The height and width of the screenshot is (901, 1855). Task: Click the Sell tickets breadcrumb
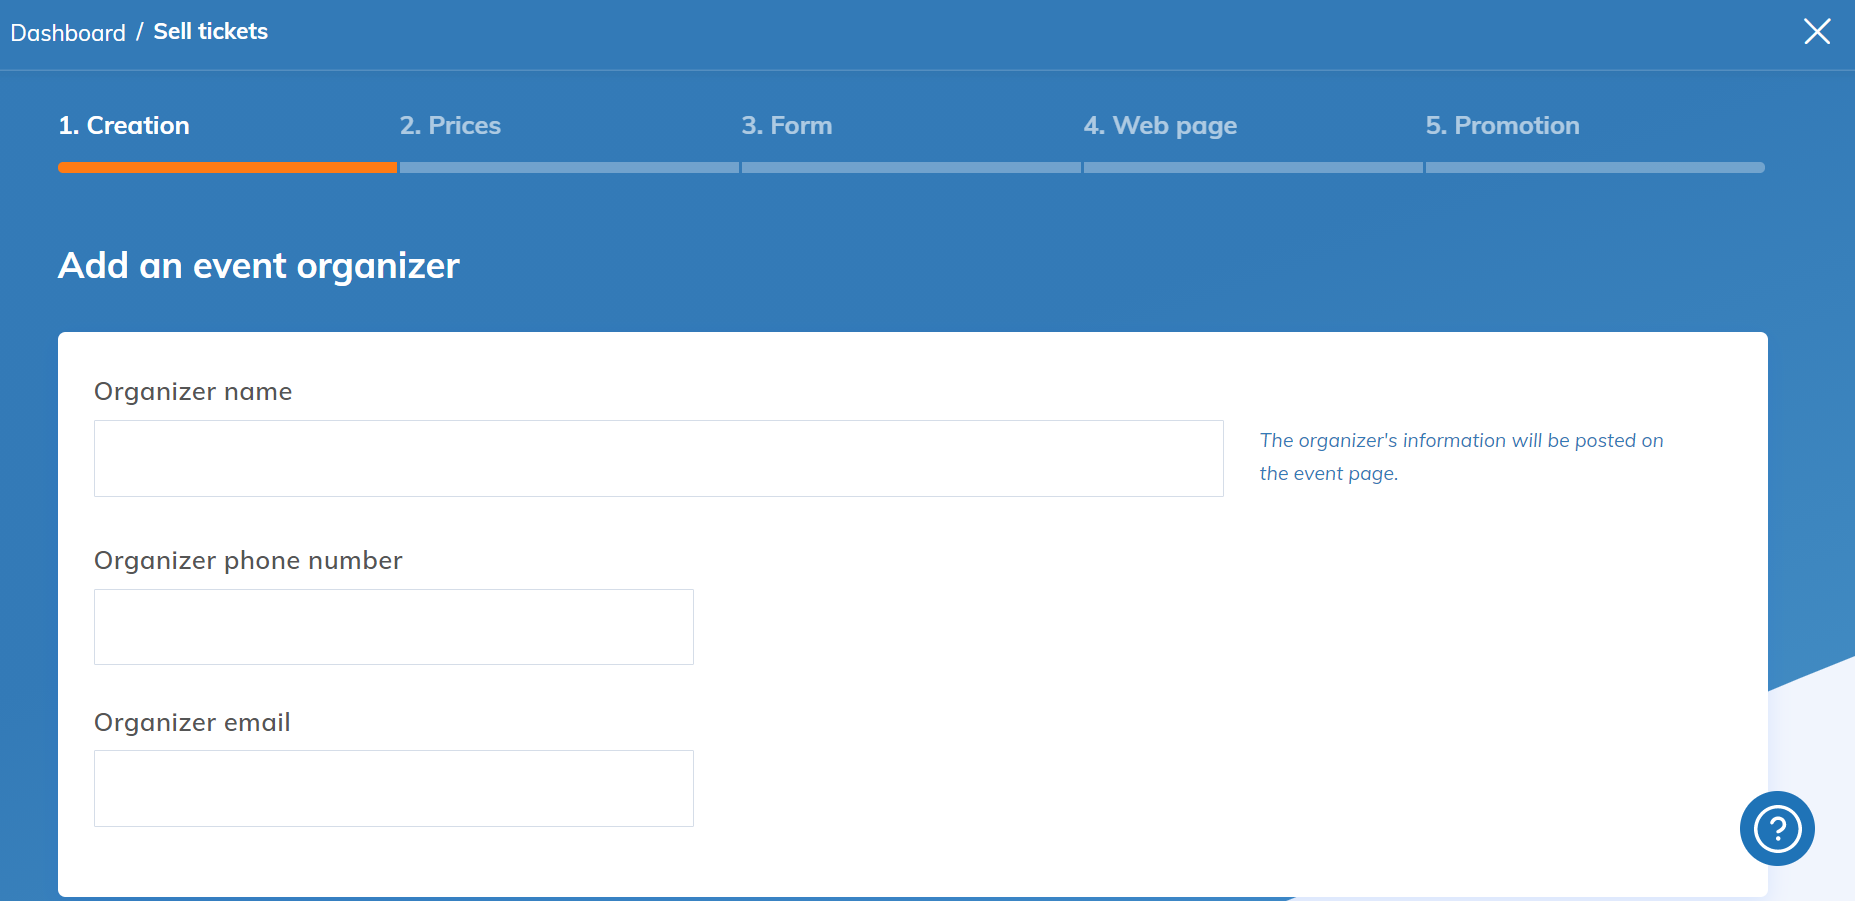pyautogui.click(x=210, y=32)
